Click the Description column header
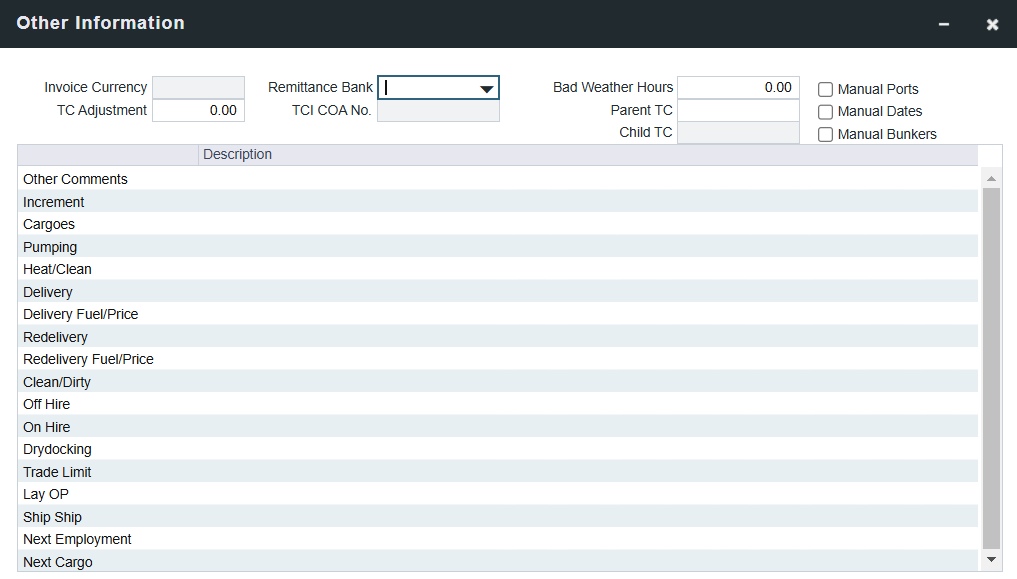Screen dimensions: 1017x579 point(587,155)
